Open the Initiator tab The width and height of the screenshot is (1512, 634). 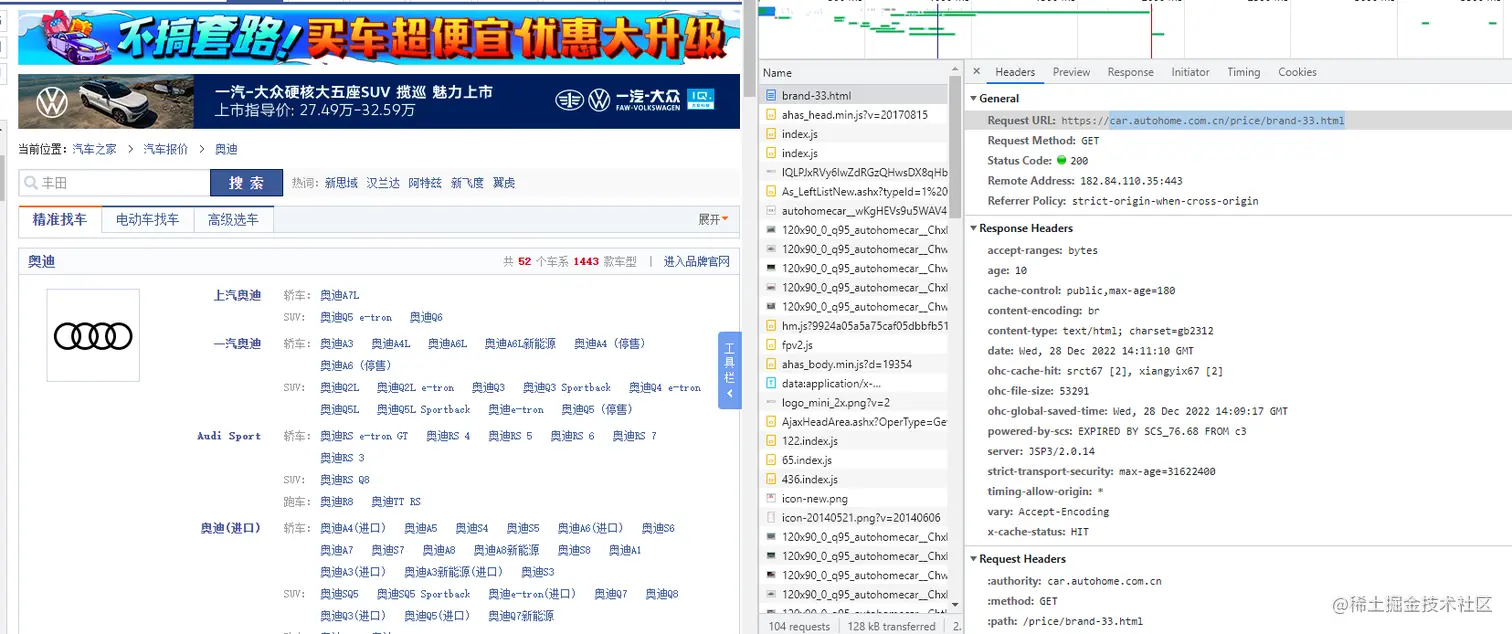coord(1190,72)
